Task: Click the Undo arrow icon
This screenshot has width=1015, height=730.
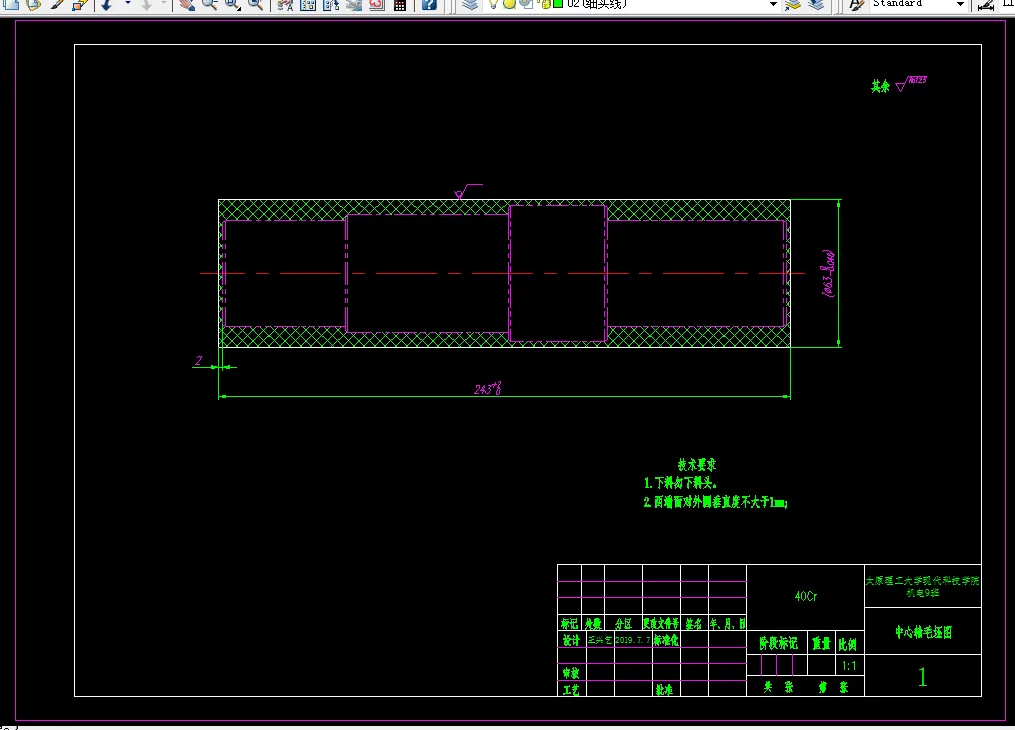Action: point(107,5)
